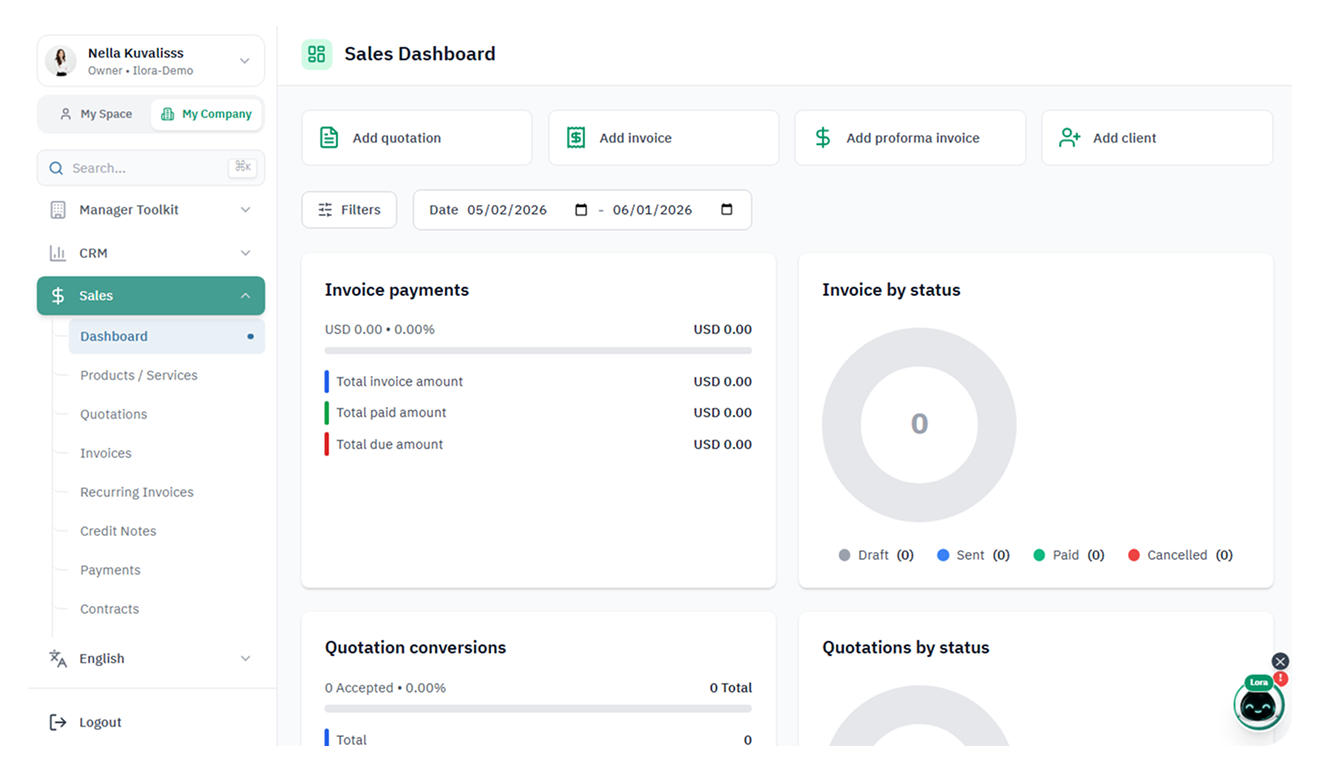Click the Sales Dashboard grid icon
The width and height of the screenshot is (1320, 771).
coord(317,54)
